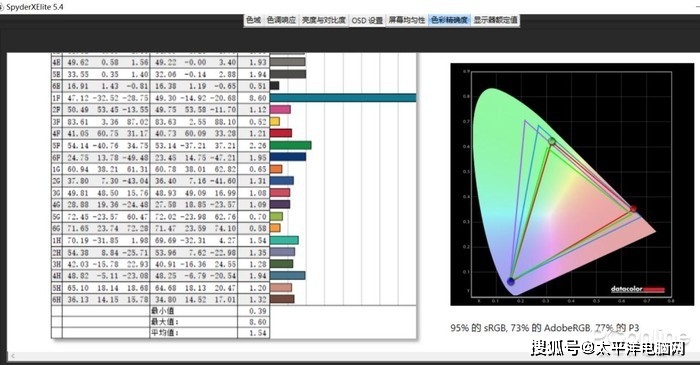
Task: Click the horizontal scrollbar left arrow
Action: [x=12, y=356]
